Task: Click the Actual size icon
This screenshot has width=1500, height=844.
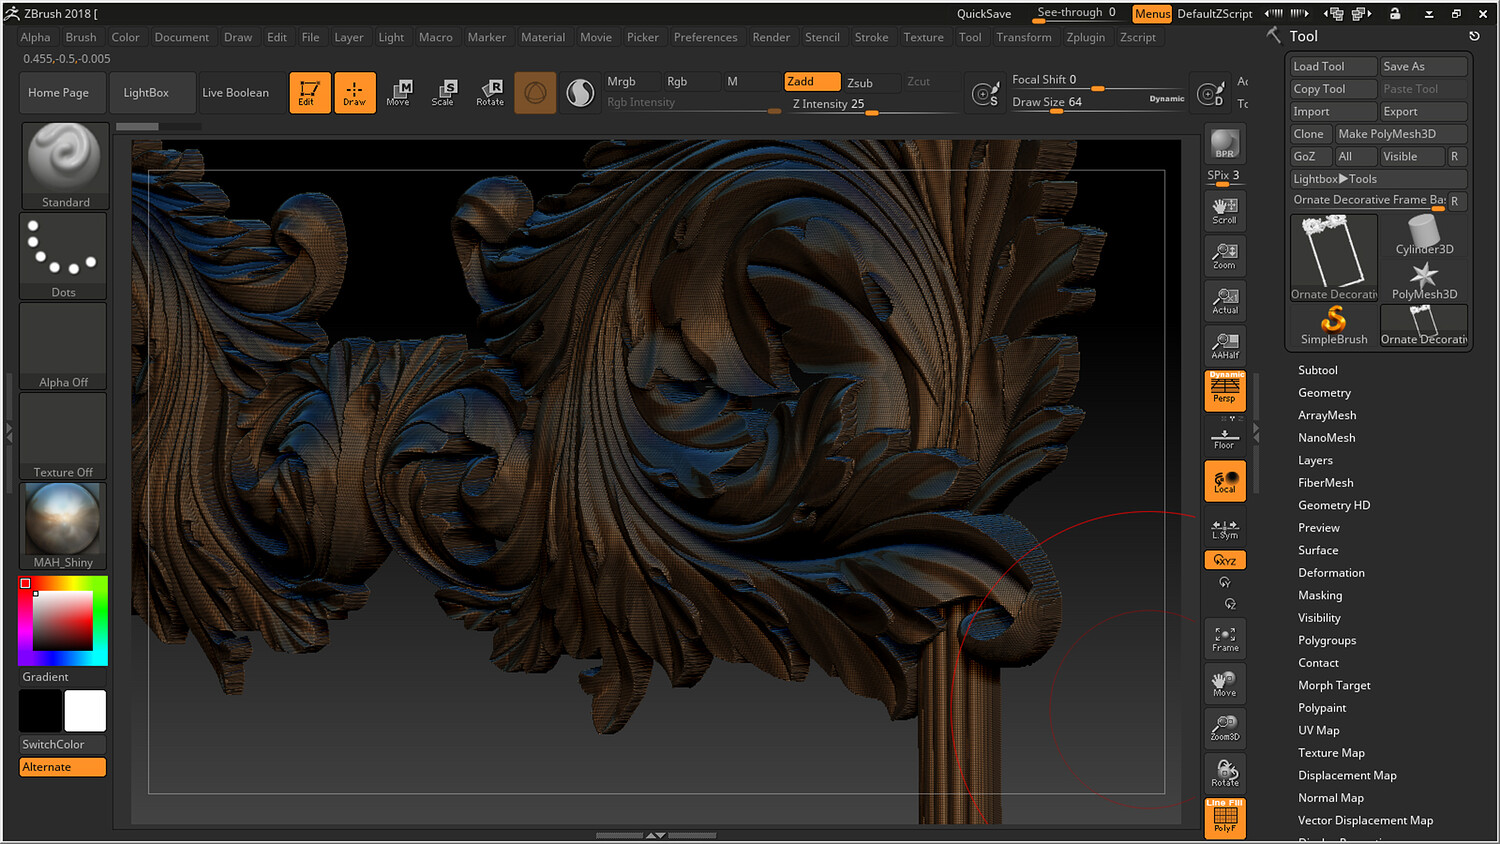Action: coord(1224,300)
